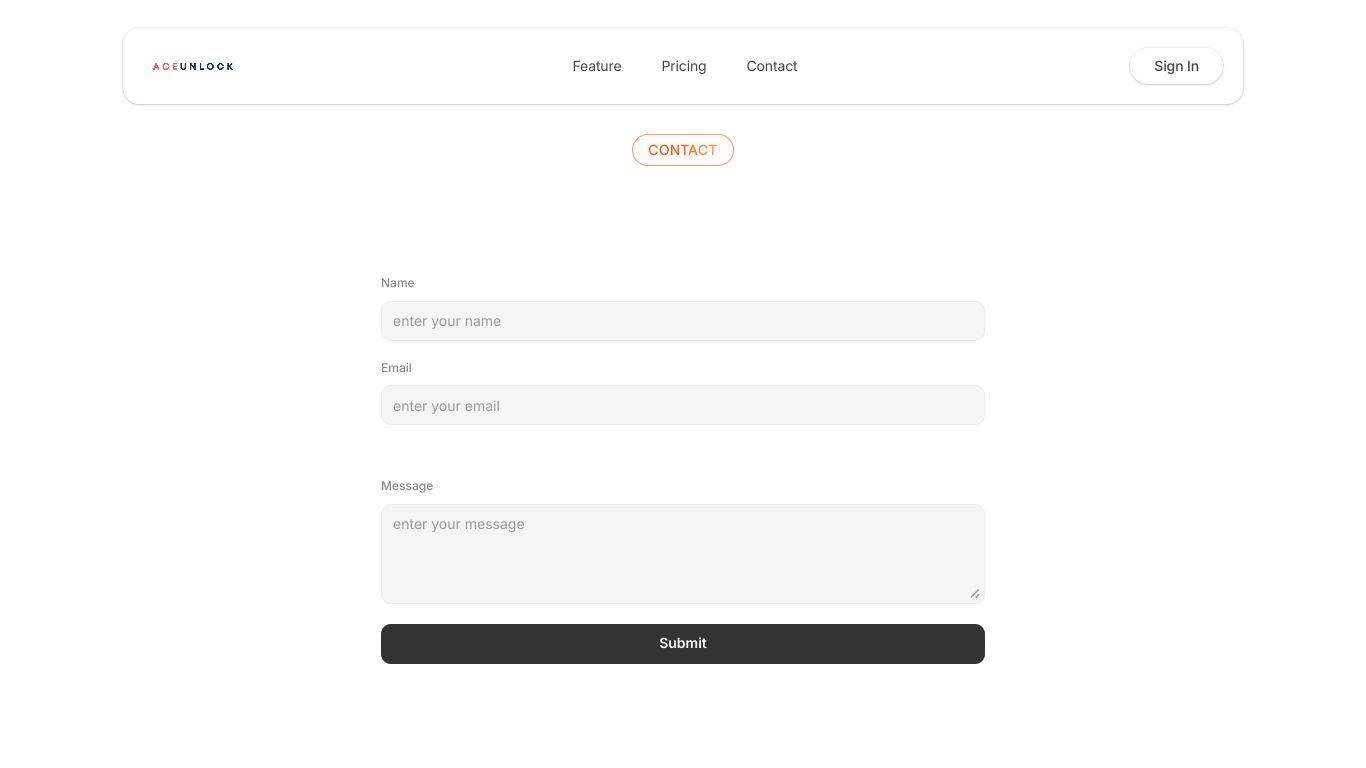Click the 'enter your email' placeholder text
Image resolution: width=1366 pixels, height=768 pixels.
point(446,406)
